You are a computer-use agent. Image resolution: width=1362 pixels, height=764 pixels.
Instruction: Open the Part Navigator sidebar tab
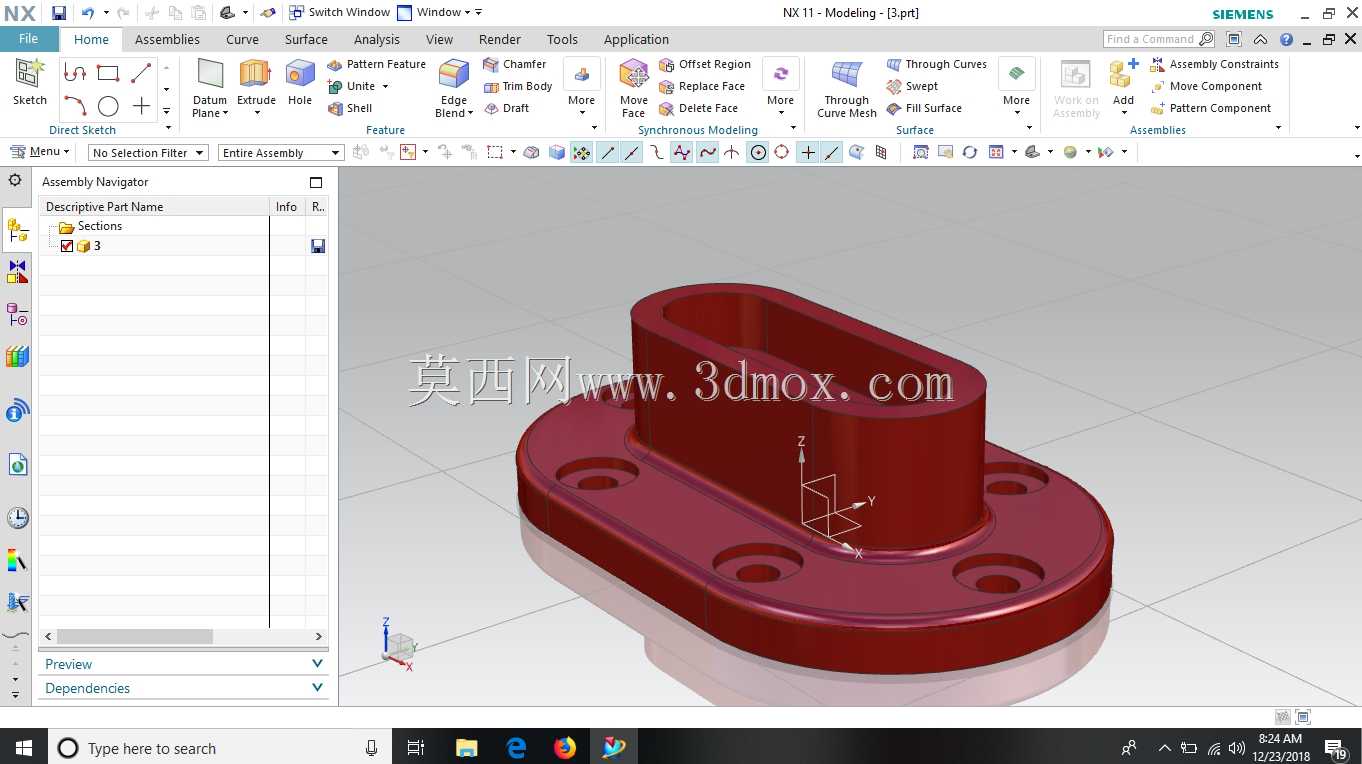17,315
